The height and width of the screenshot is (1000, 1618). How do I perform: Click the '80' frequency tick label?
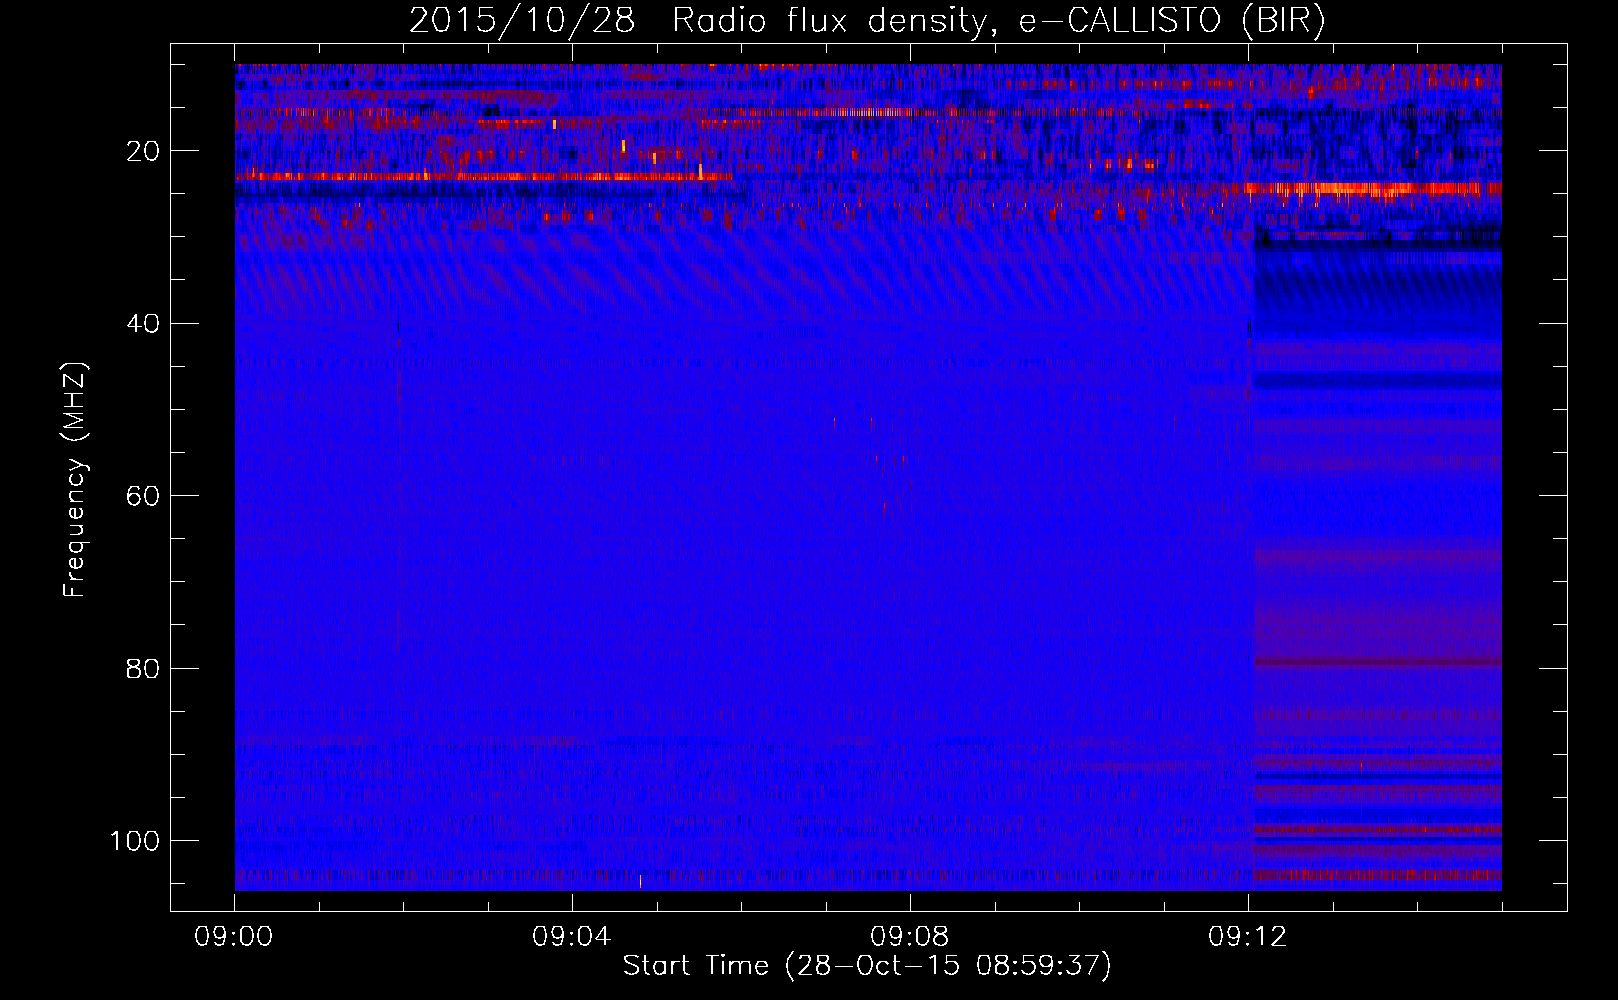[143, 668]
